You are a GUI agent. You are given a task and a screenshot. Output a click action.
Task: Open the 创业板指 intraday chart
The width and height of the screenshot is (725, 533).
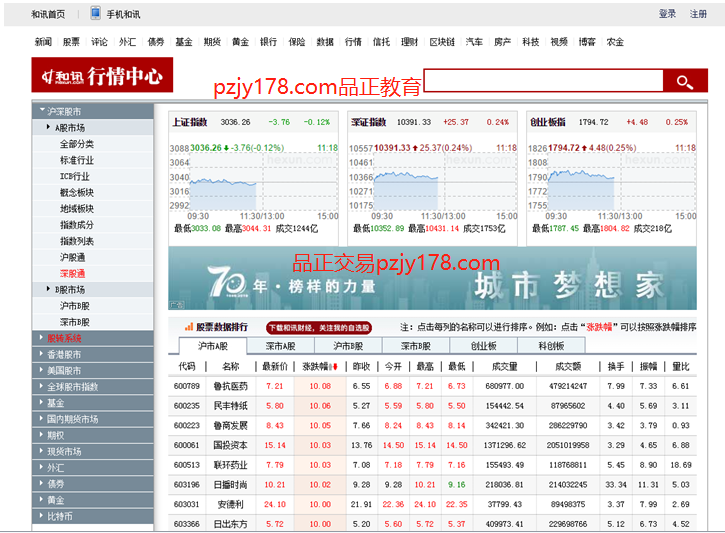click(x=611, y=183)
